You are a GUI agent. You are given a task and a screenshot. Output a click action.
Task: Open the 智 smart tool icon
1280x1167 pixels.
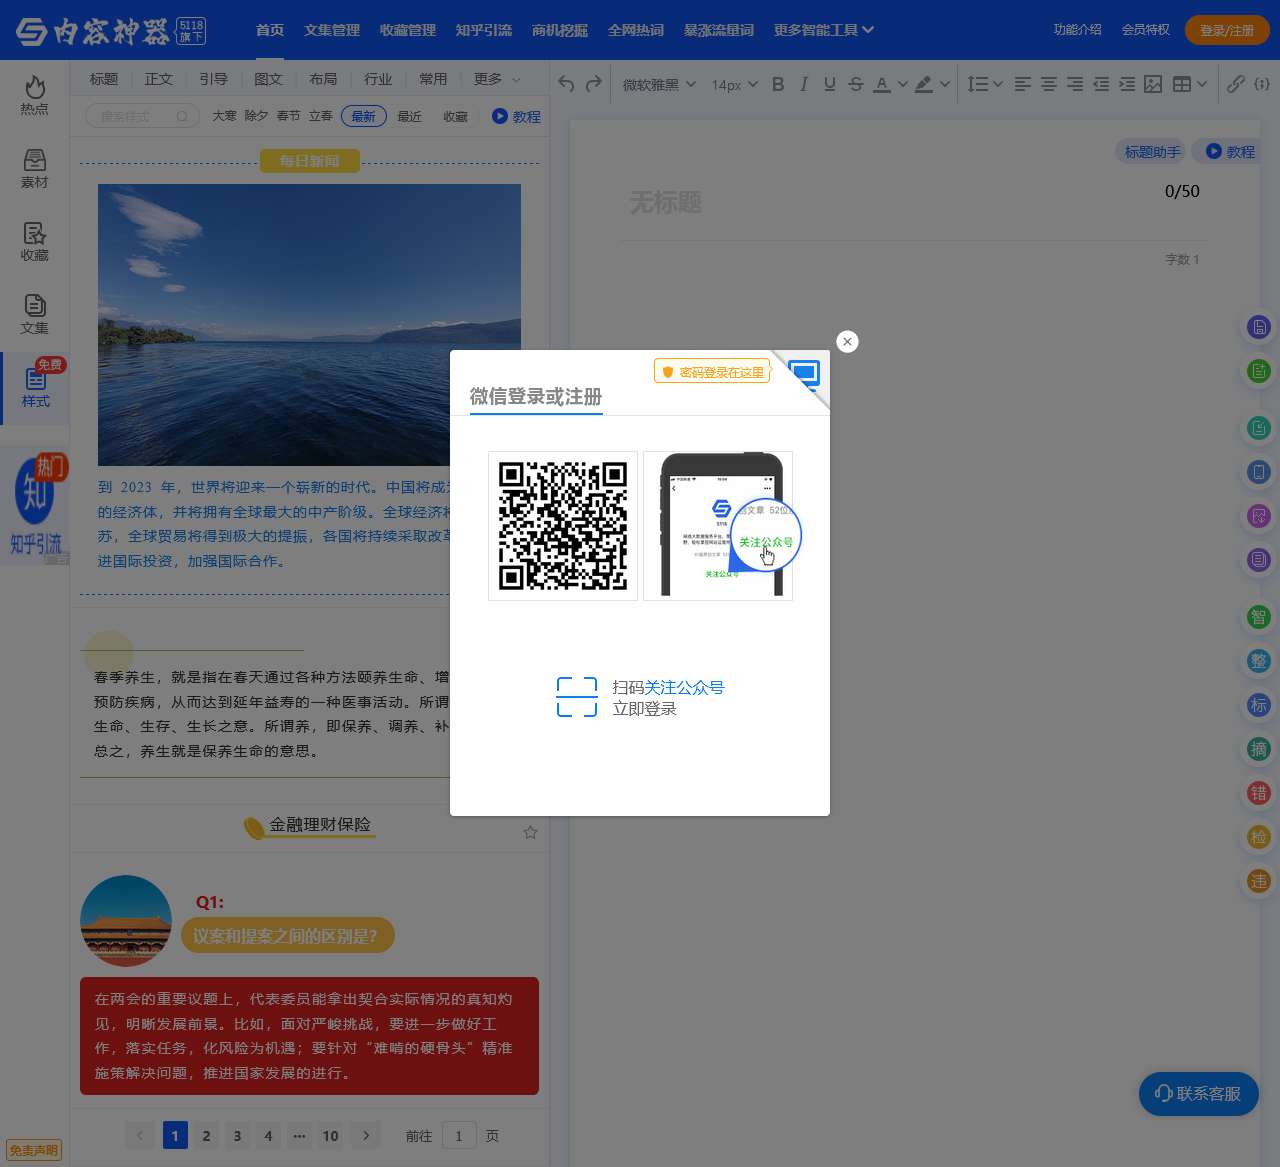1259,617
